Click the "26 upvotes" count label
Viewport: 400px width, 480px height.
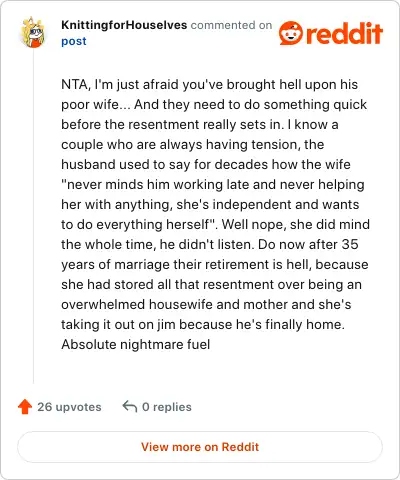coord(69,407)
